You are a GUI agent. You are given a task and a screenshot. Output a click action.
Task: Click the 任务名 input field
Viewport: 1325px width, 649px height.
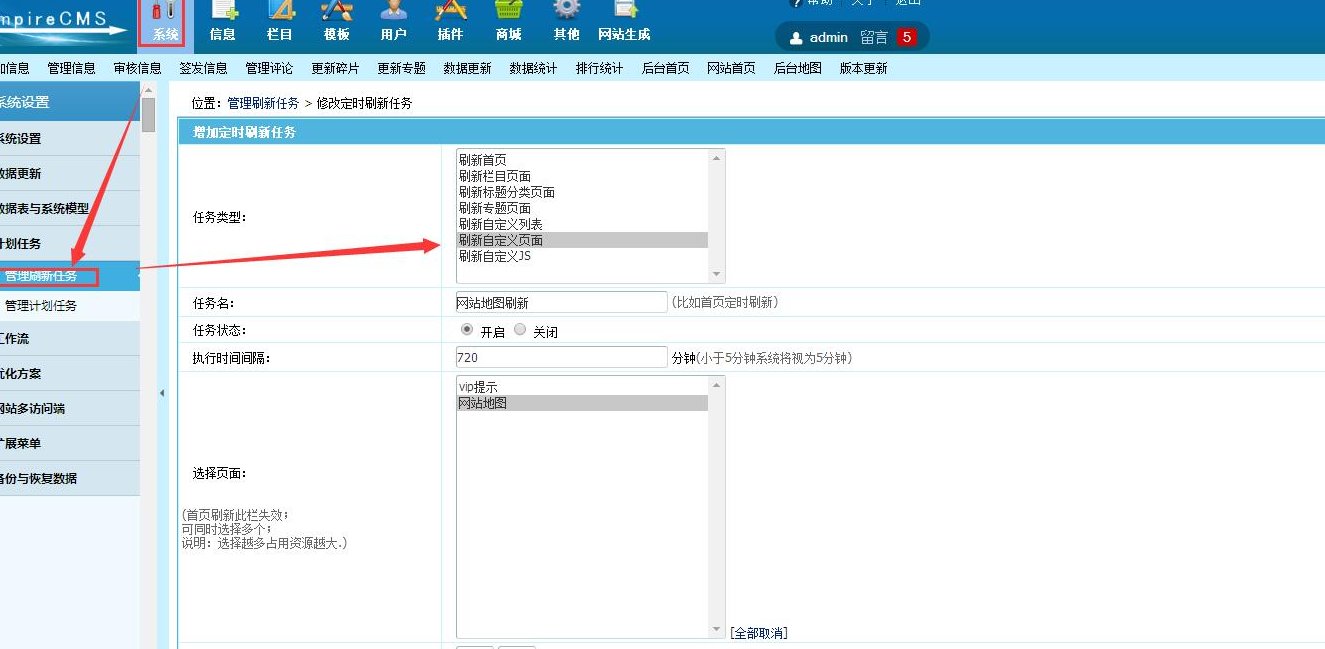click(x=561, y=302)
